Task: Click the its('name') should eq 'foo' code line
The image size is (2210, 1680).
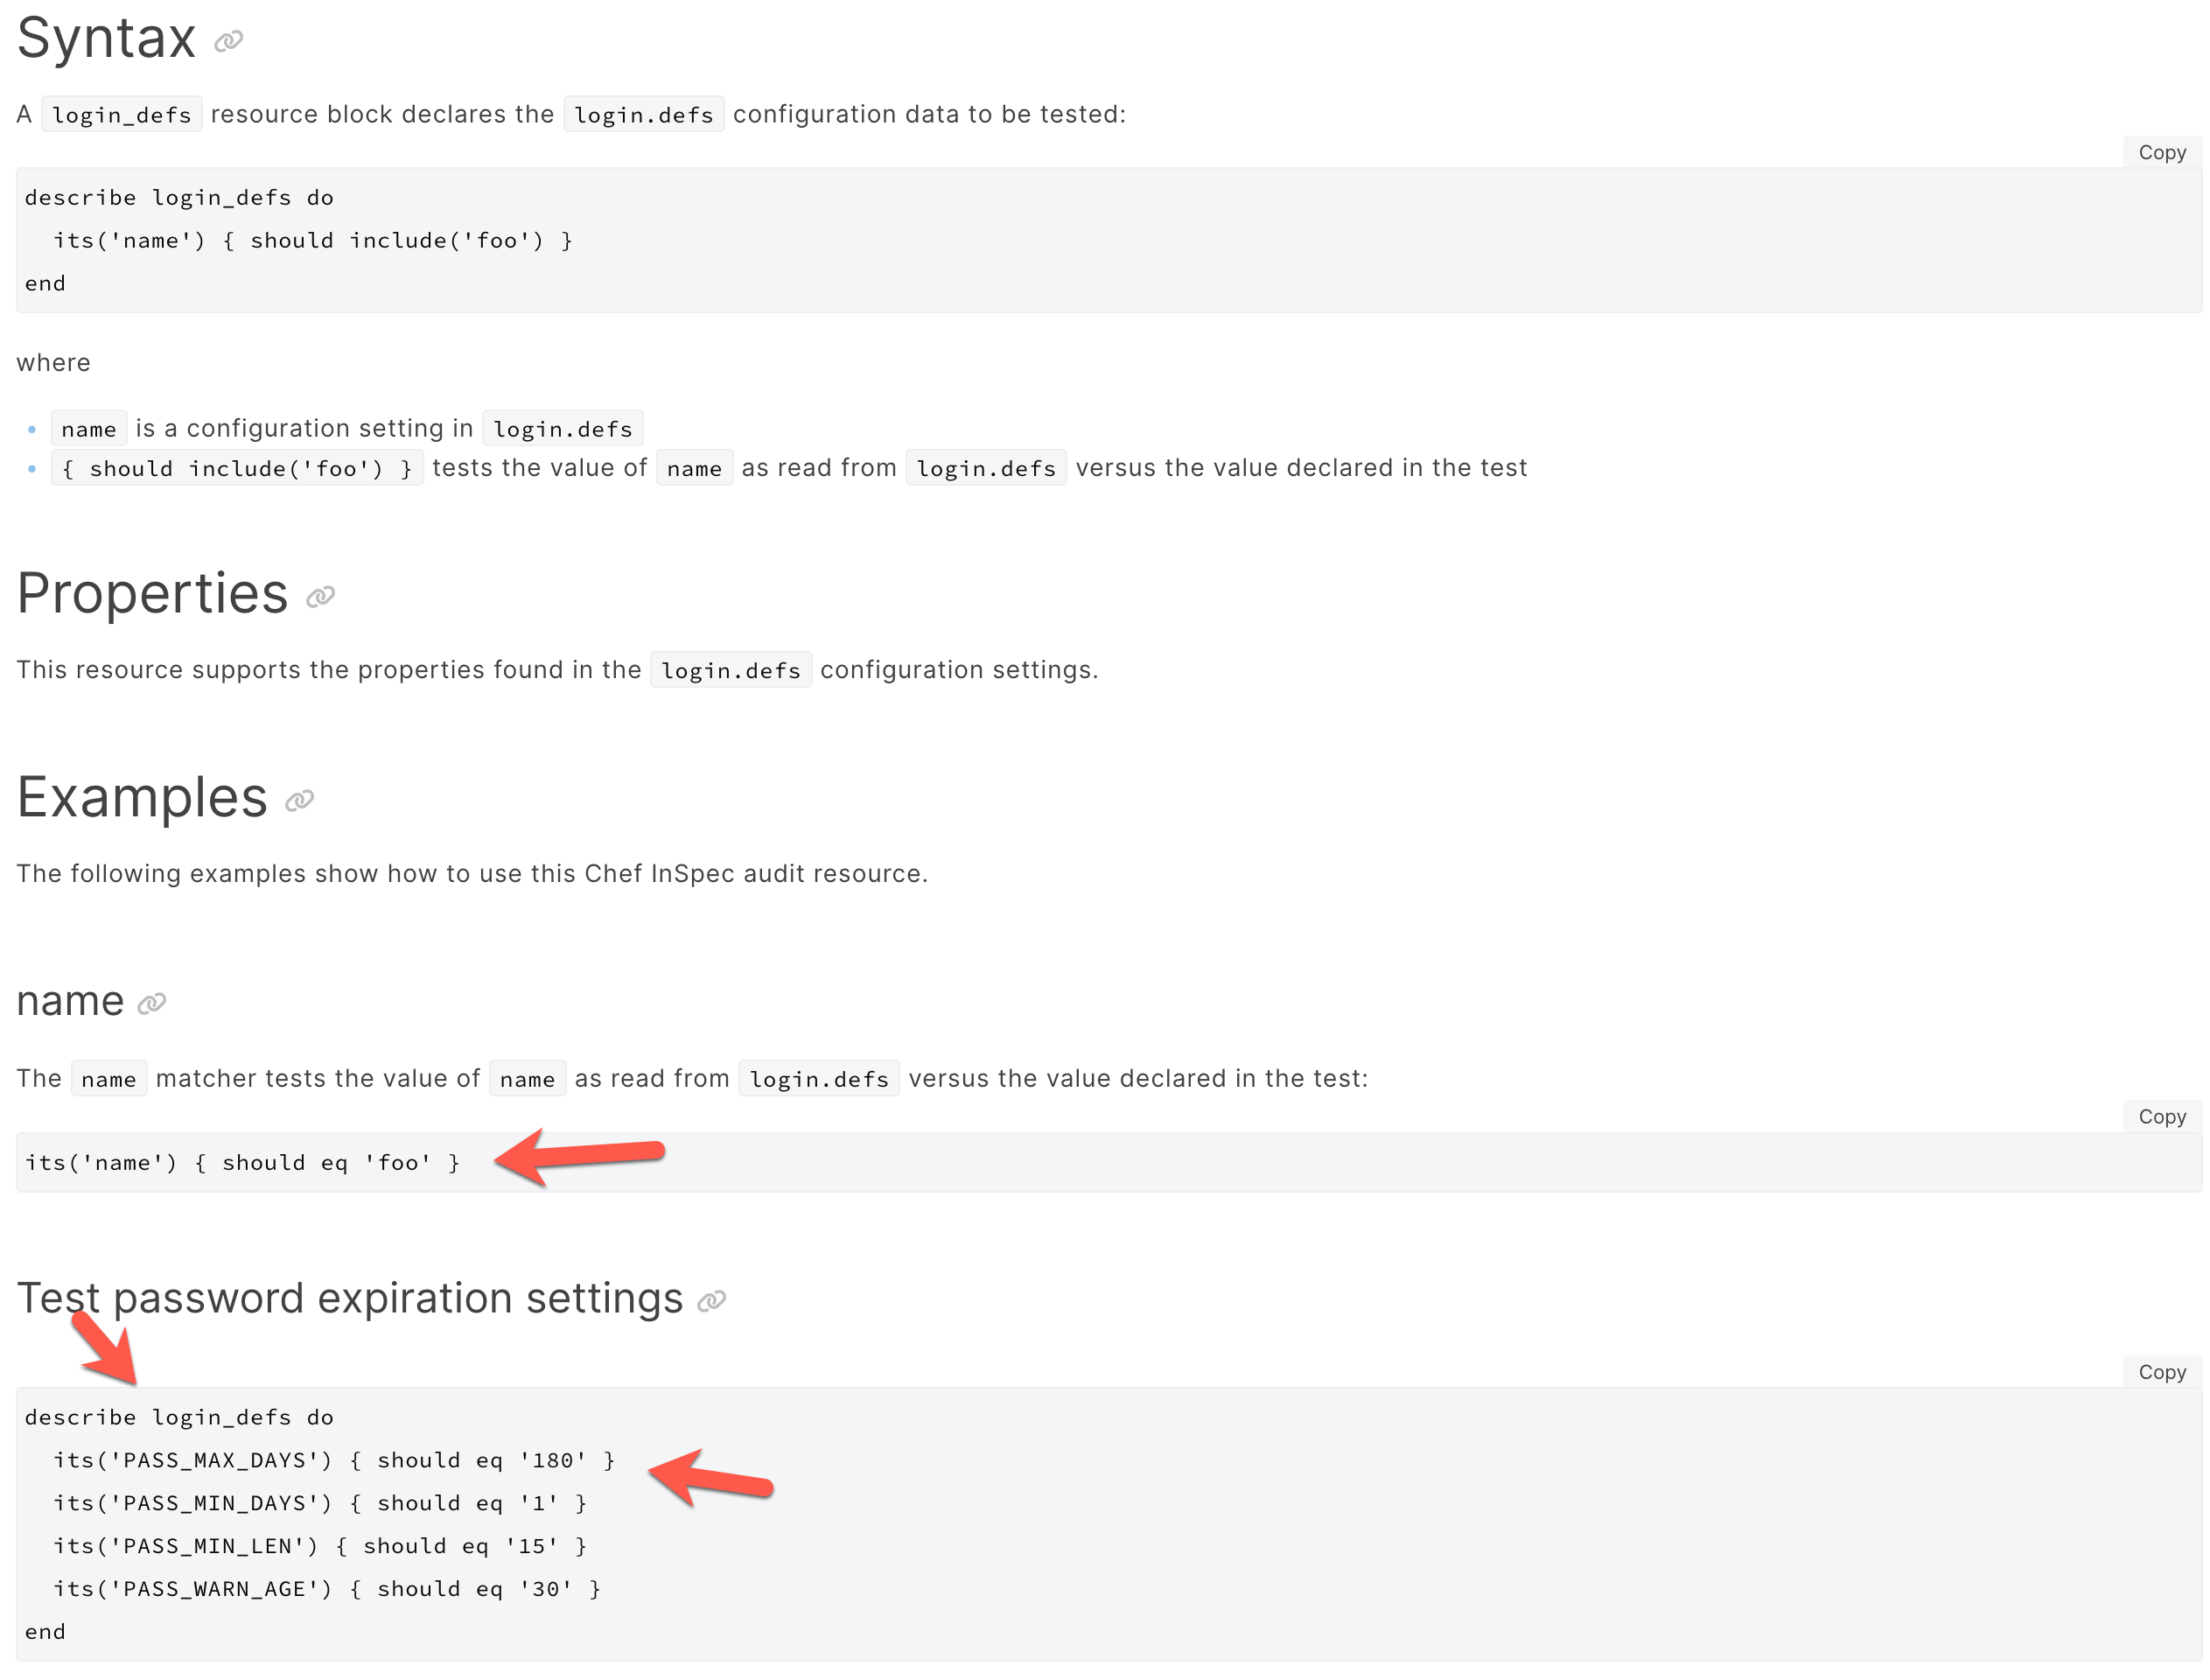Action: (x=242, y=1163)
